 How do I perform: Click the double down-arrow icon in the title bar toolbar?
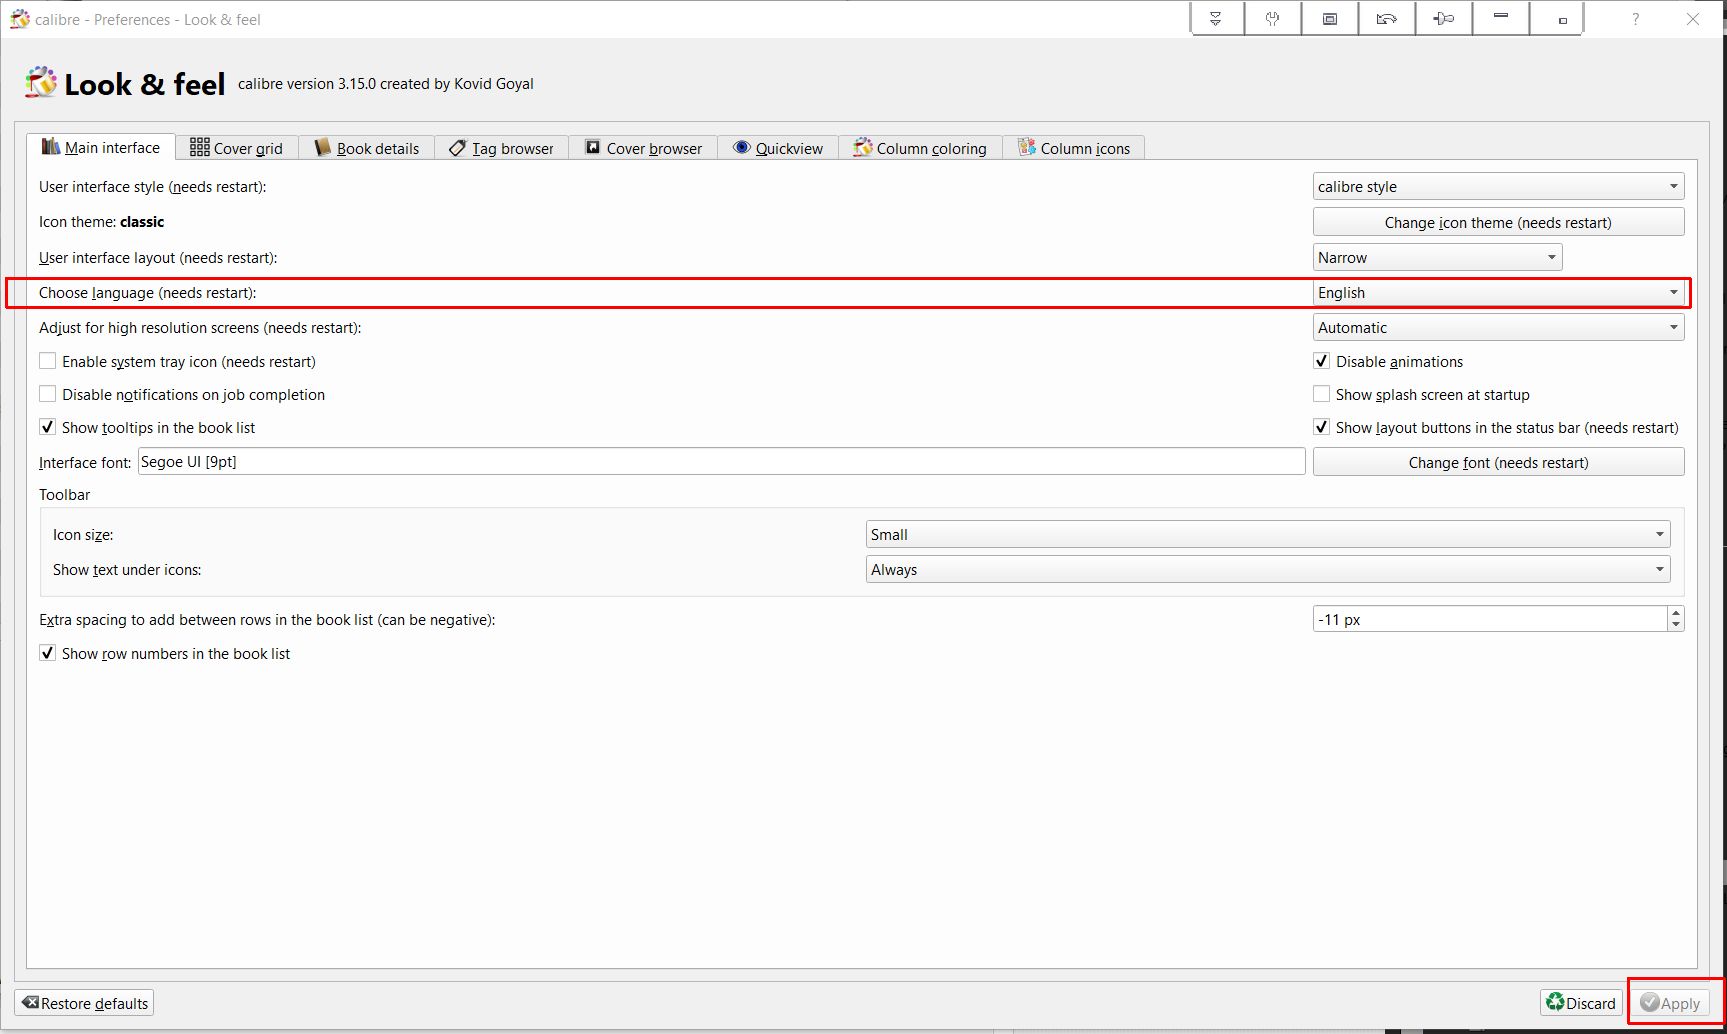[1216, 19]
